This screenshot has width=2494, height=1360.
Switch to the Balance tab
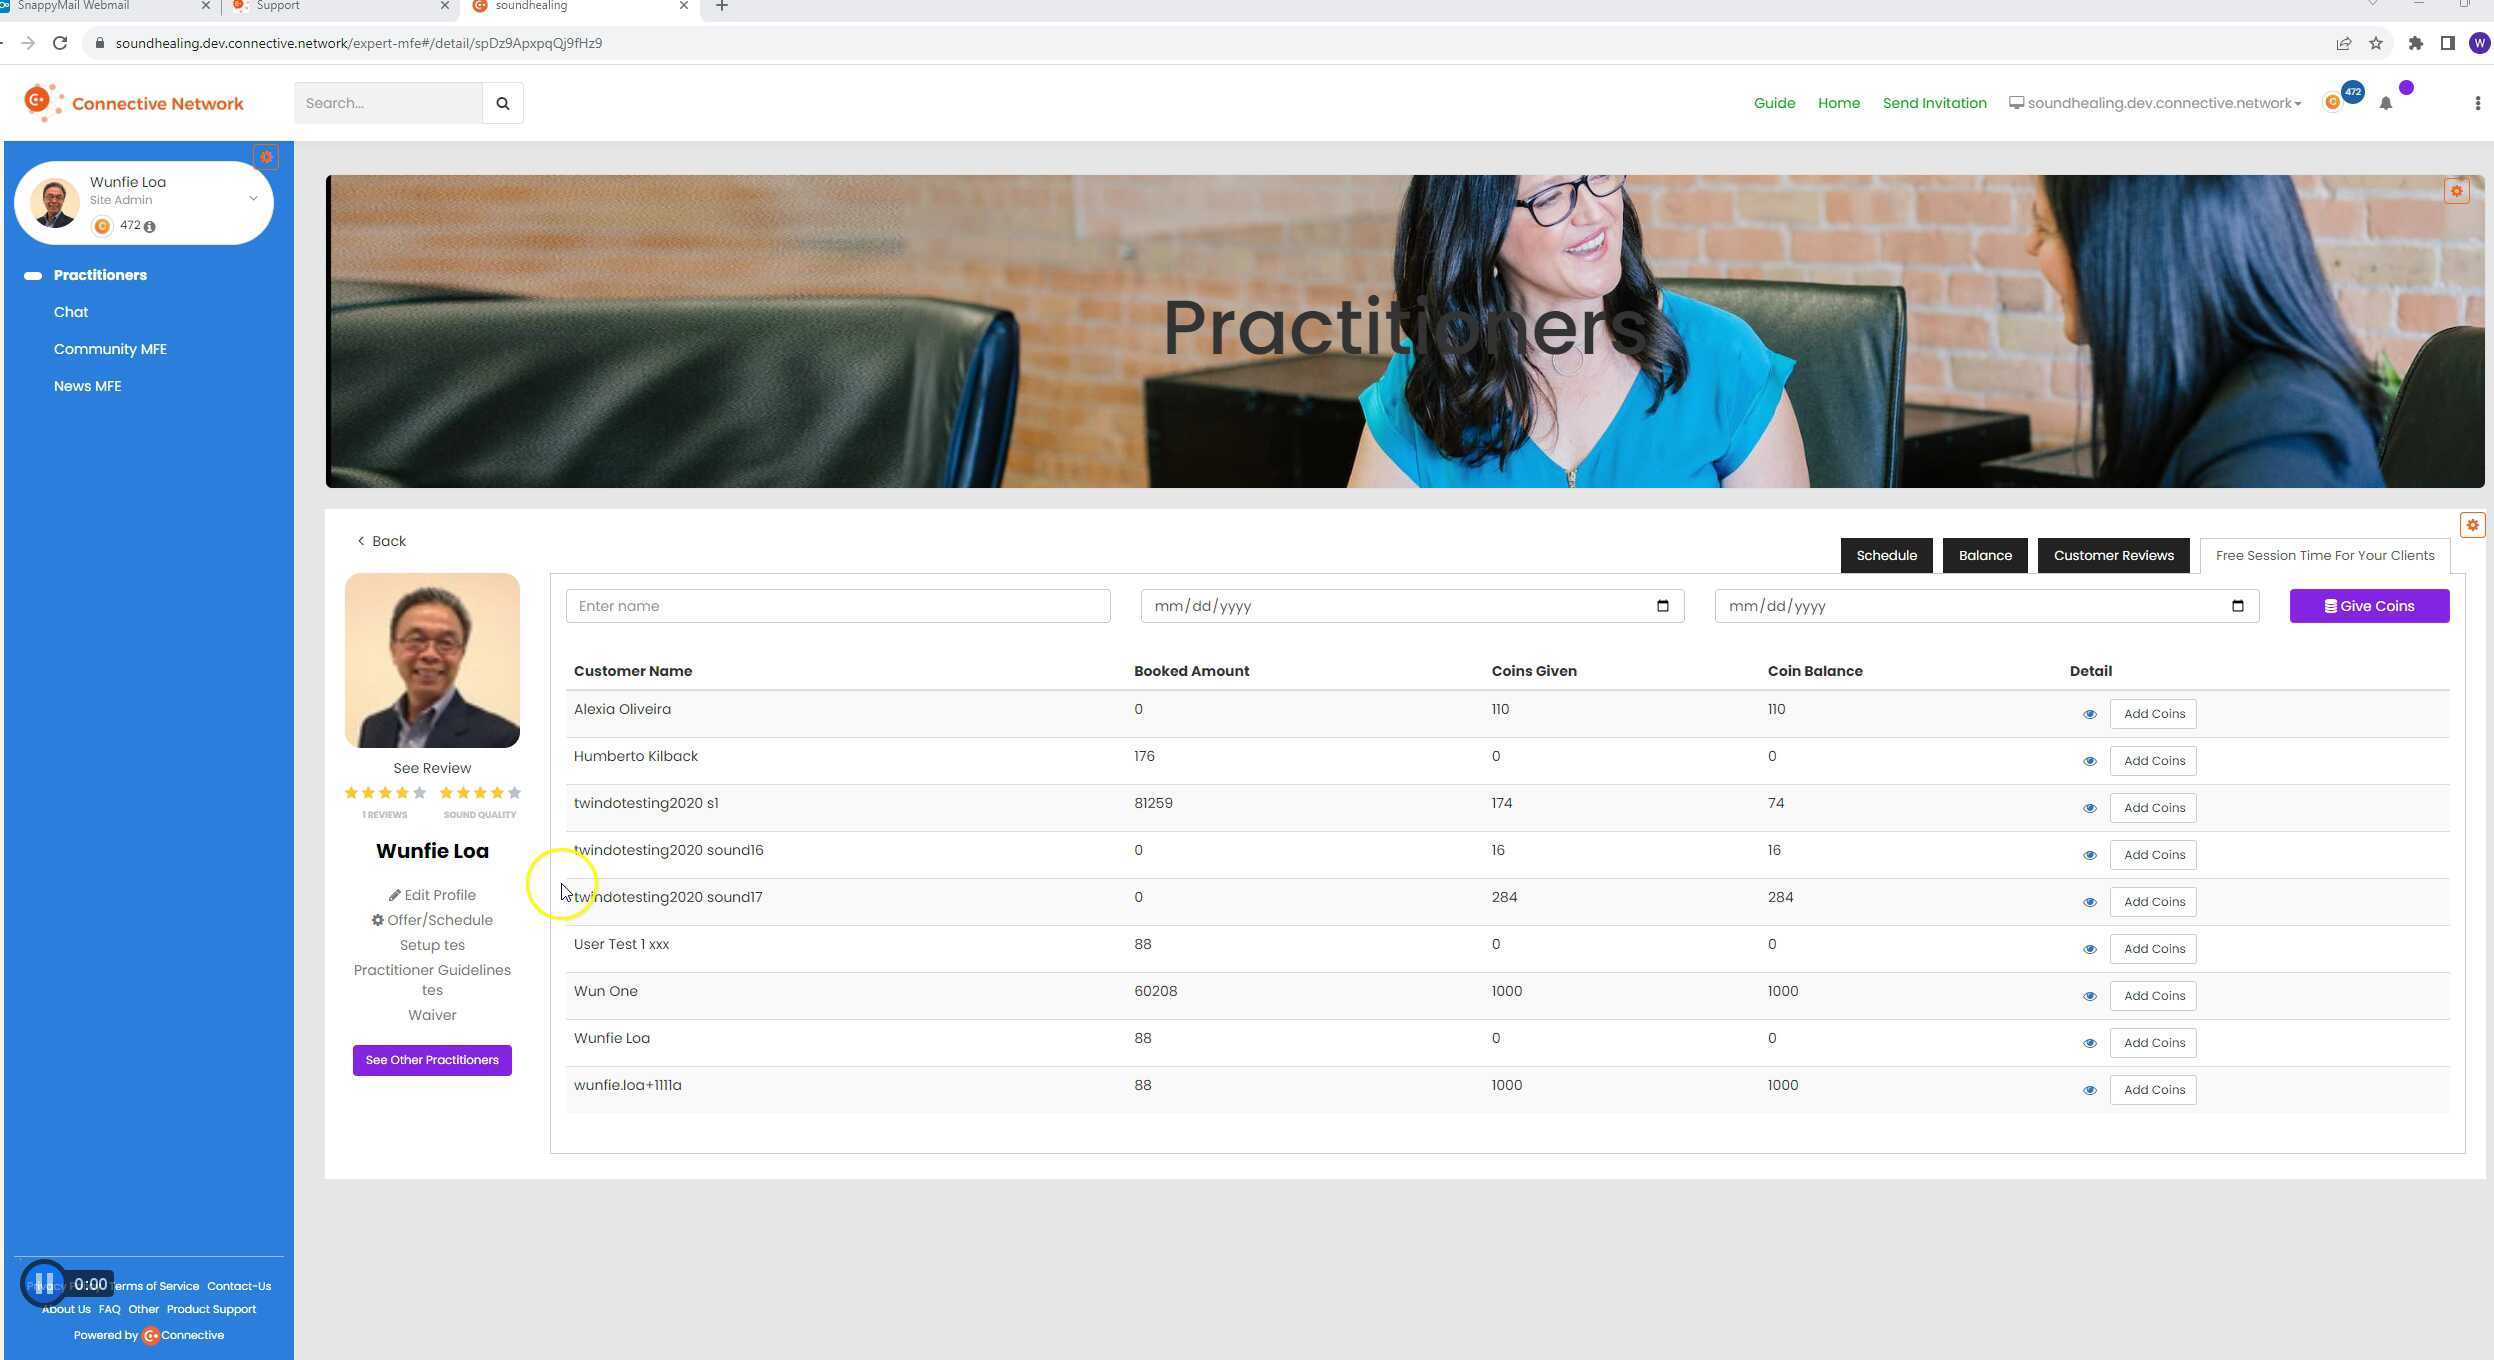pyautogui.click(x=1984, y=555)
